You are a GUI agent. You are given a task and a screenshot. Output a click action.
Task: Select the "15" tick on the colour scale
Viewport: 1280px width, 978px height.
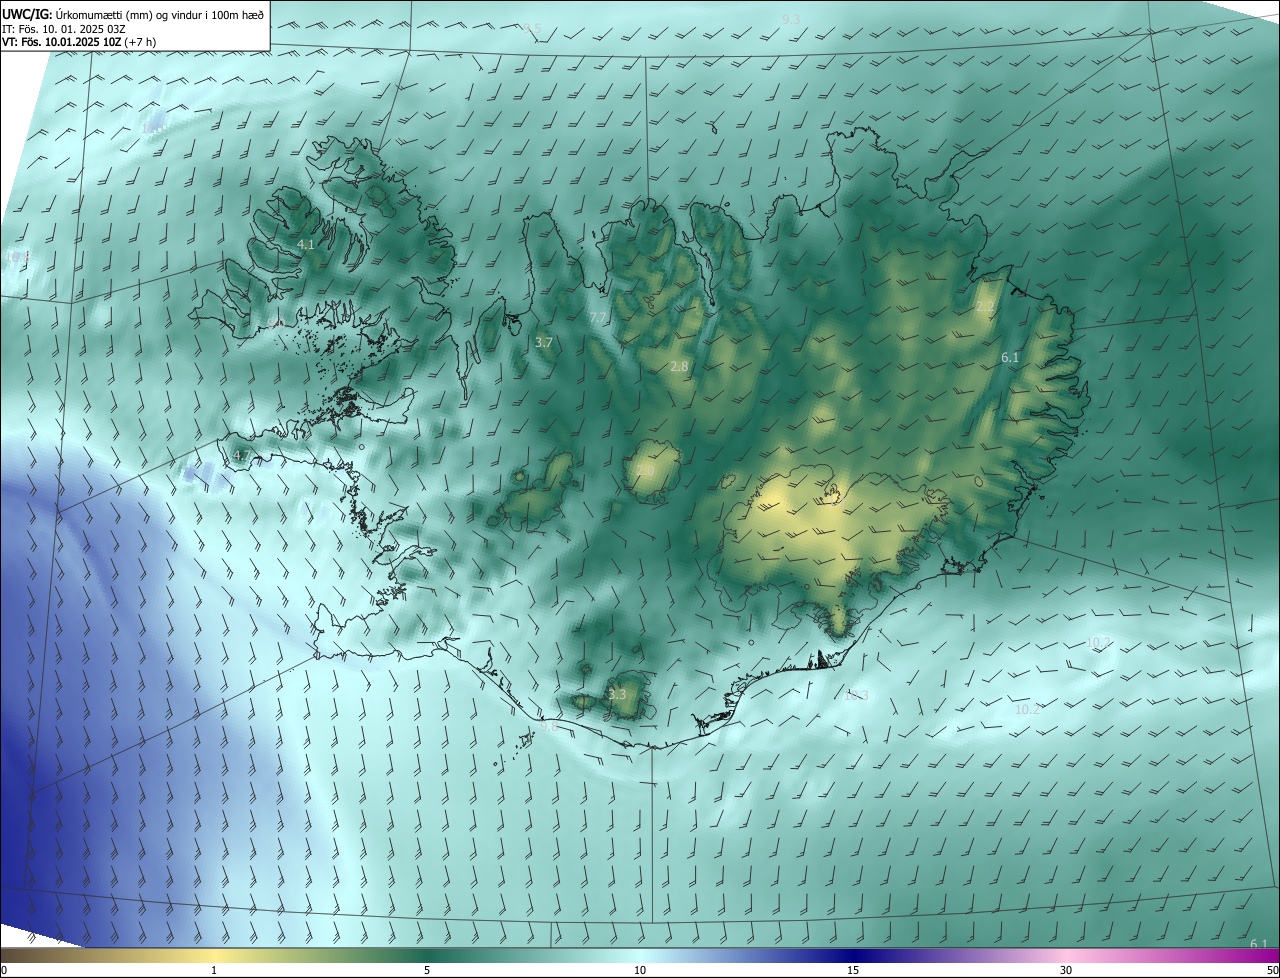(x=853, y=971)
